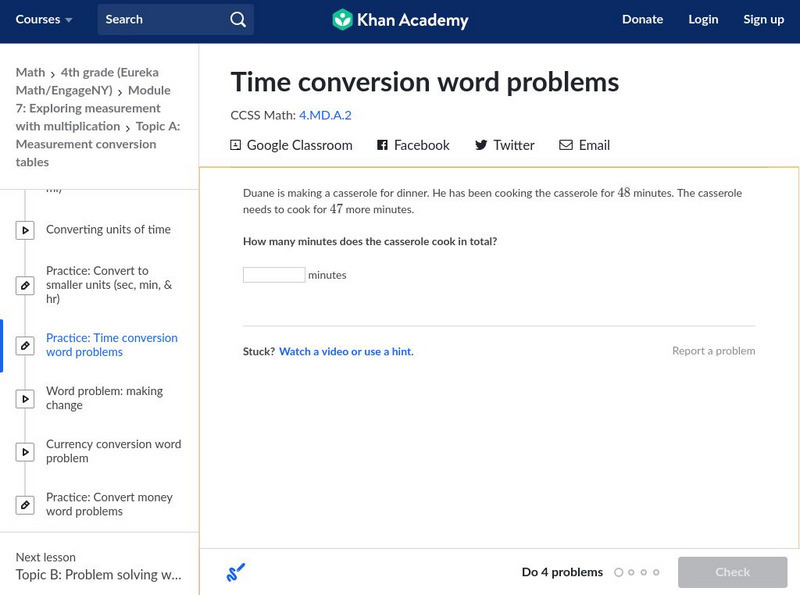Share via the Email icon
Screen dimensions: 800x595
[x=566, y=145]
